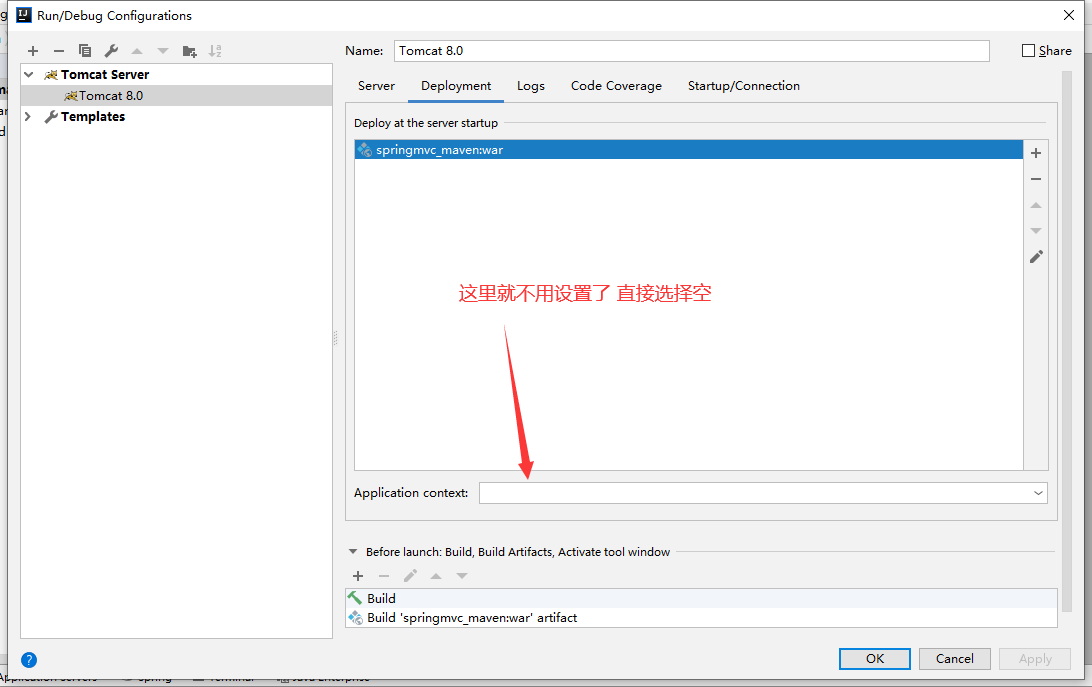
Task: Switch to the Server tab
Action: [x=376, y=86]
